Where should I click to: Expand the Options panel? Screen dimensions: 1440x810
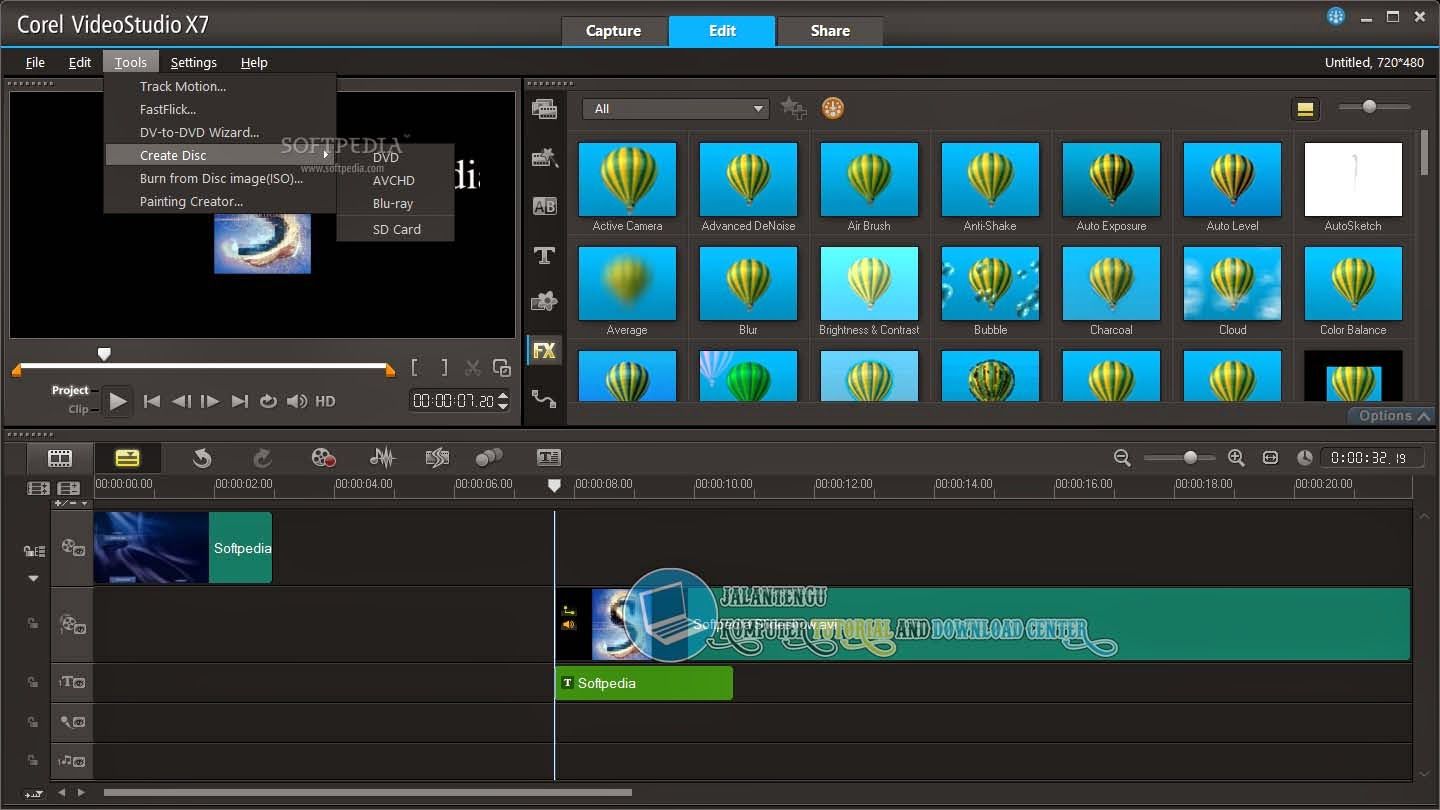click(1392, 416)
